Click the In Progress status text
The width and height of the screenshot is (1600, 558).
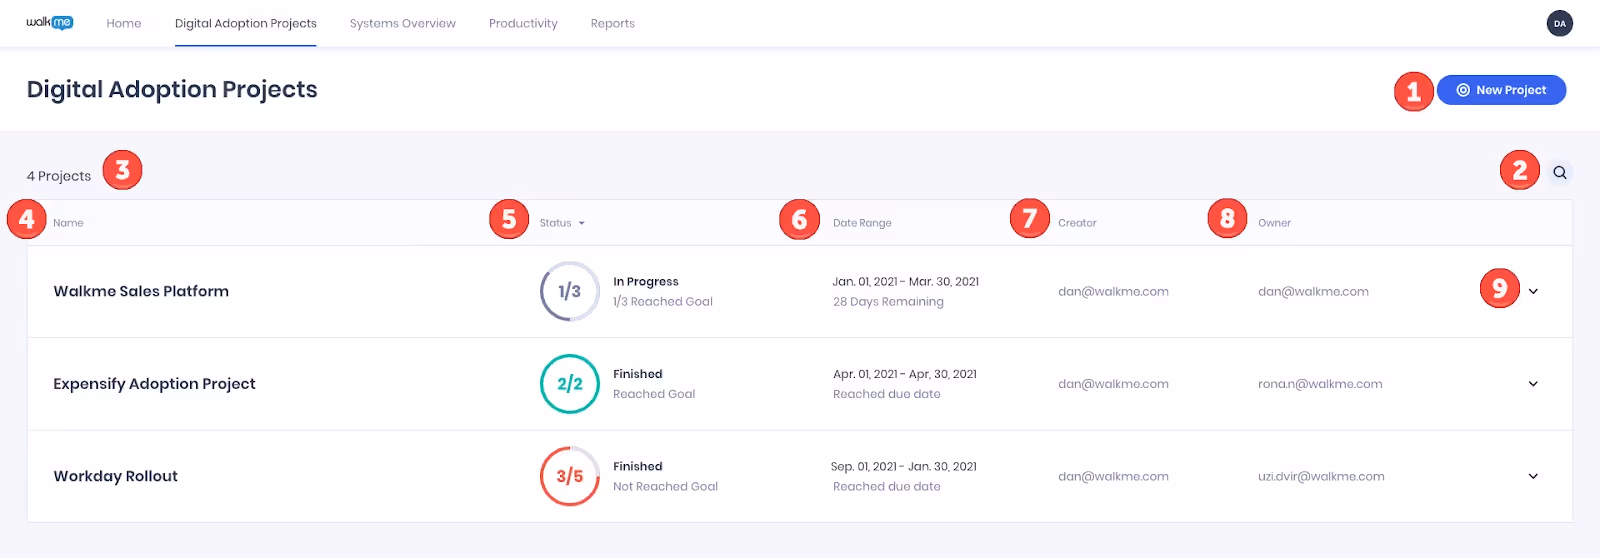coord(646,282)
